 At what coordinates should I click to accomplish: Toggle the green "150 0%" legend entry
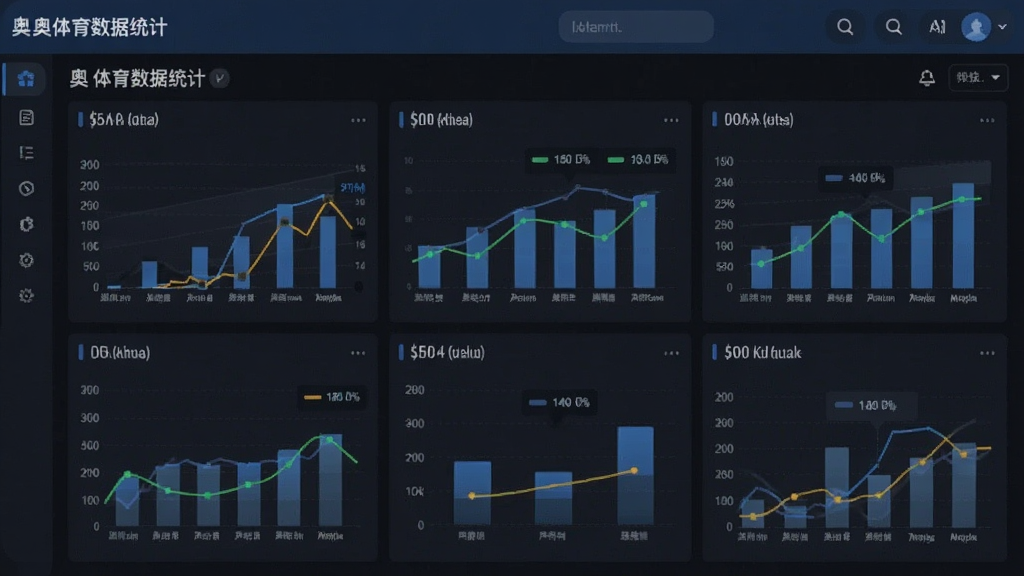pyautogui.click(x=561, y=159)
